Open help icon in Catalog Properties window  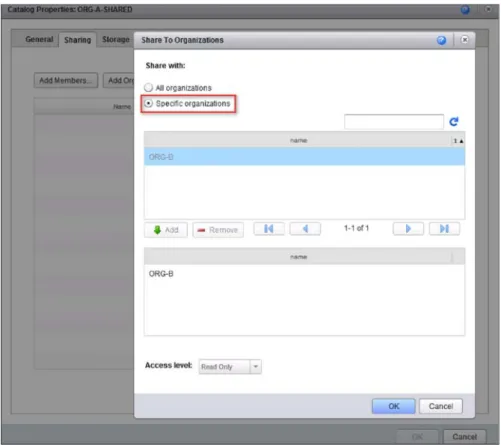tap(465, 10)
